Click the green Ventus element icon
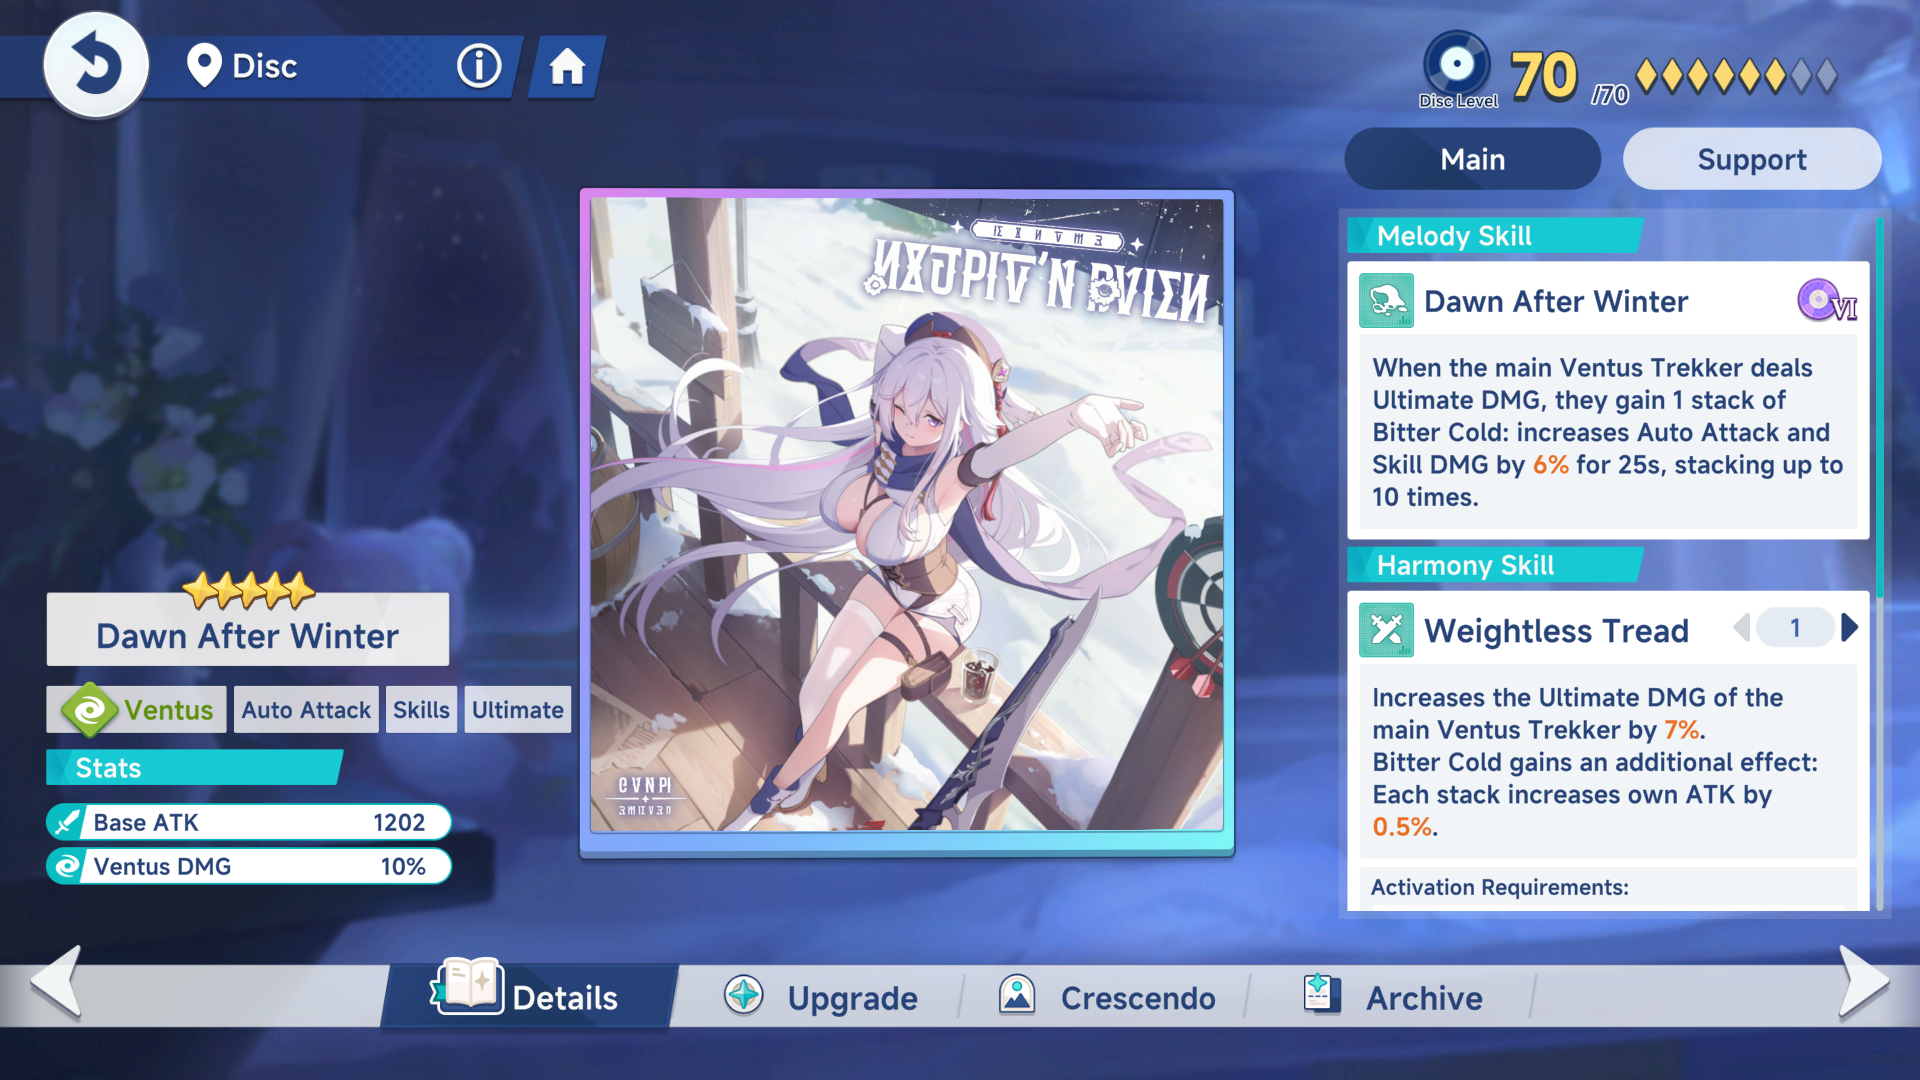1920x1080 pixels. coord(88,710)
